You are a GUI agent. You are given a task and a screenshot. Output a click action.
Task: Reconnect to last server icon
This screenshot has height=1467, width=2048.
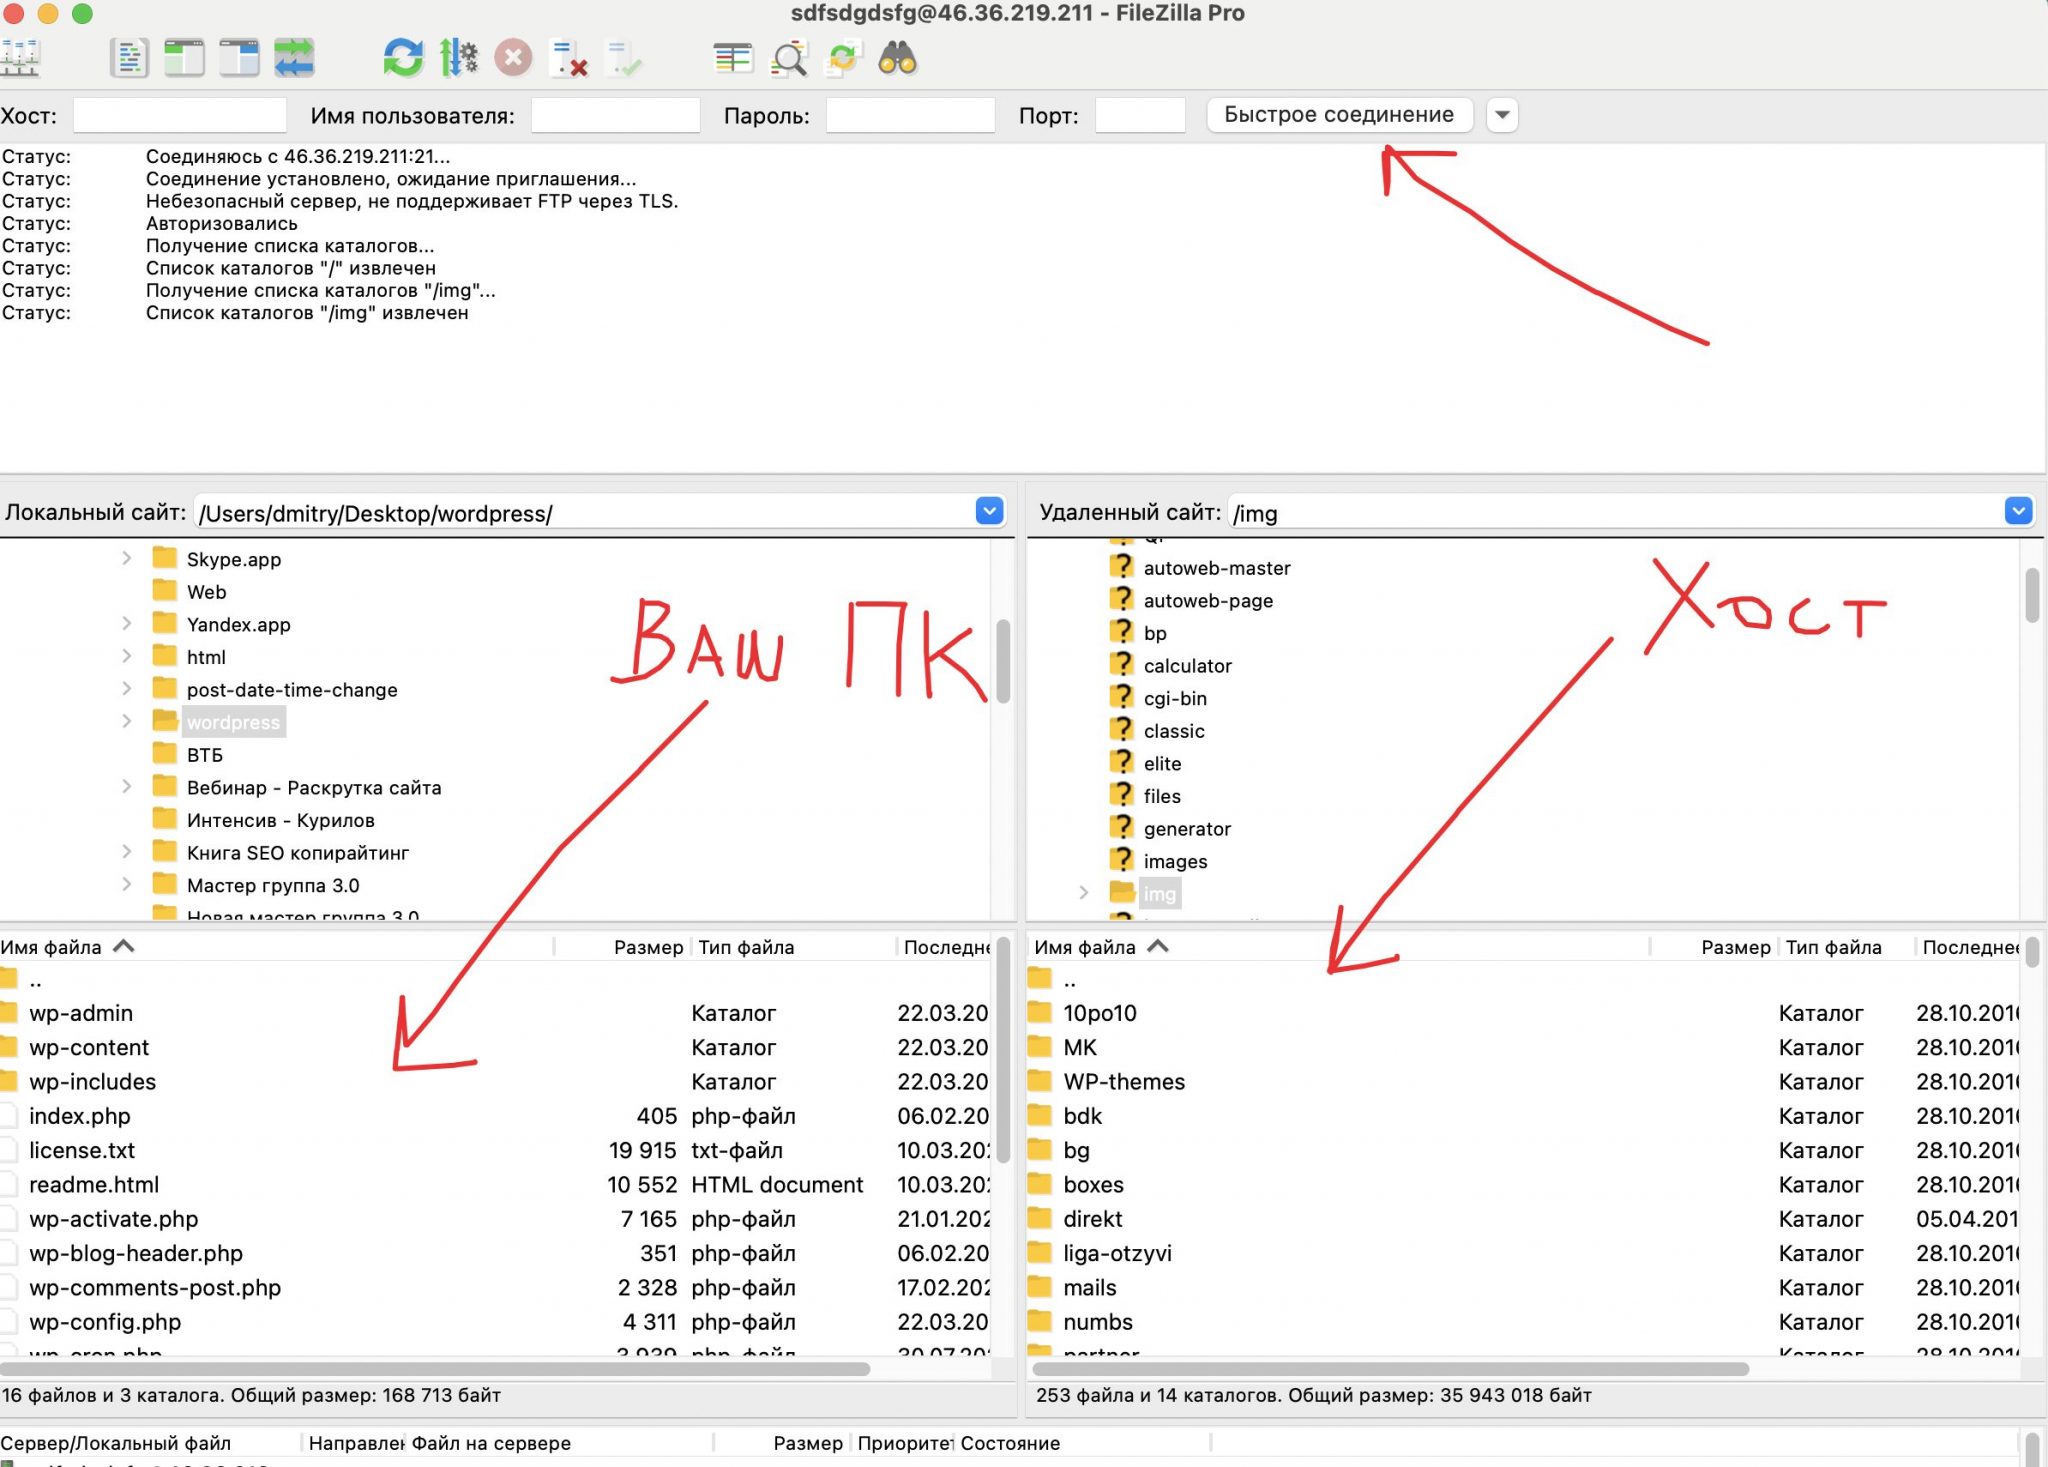(624, 58)
